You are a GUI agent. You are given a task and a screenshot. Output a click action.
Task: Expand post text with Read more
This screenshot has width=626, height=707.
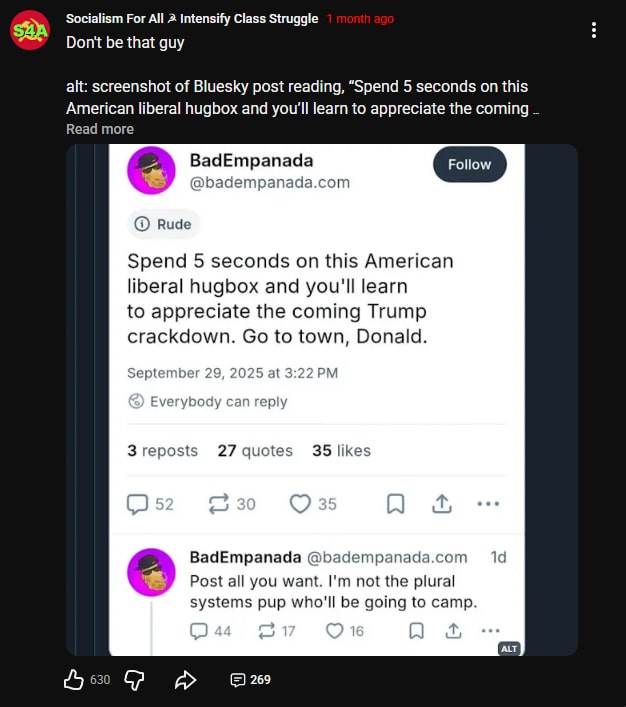(x=99, y=129)
